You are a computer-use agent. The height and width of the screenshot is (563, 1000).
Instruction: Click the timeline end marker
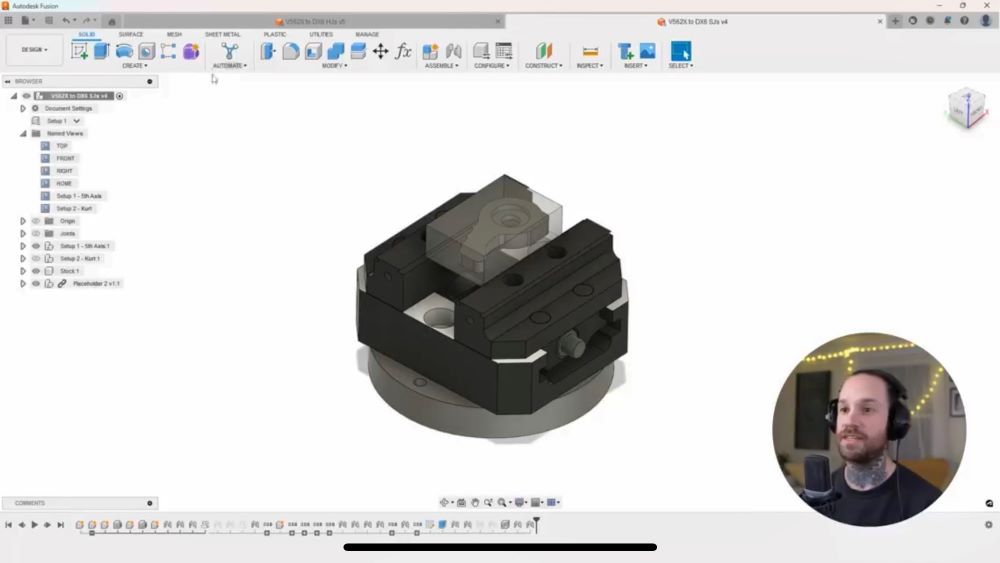point(536,525)
